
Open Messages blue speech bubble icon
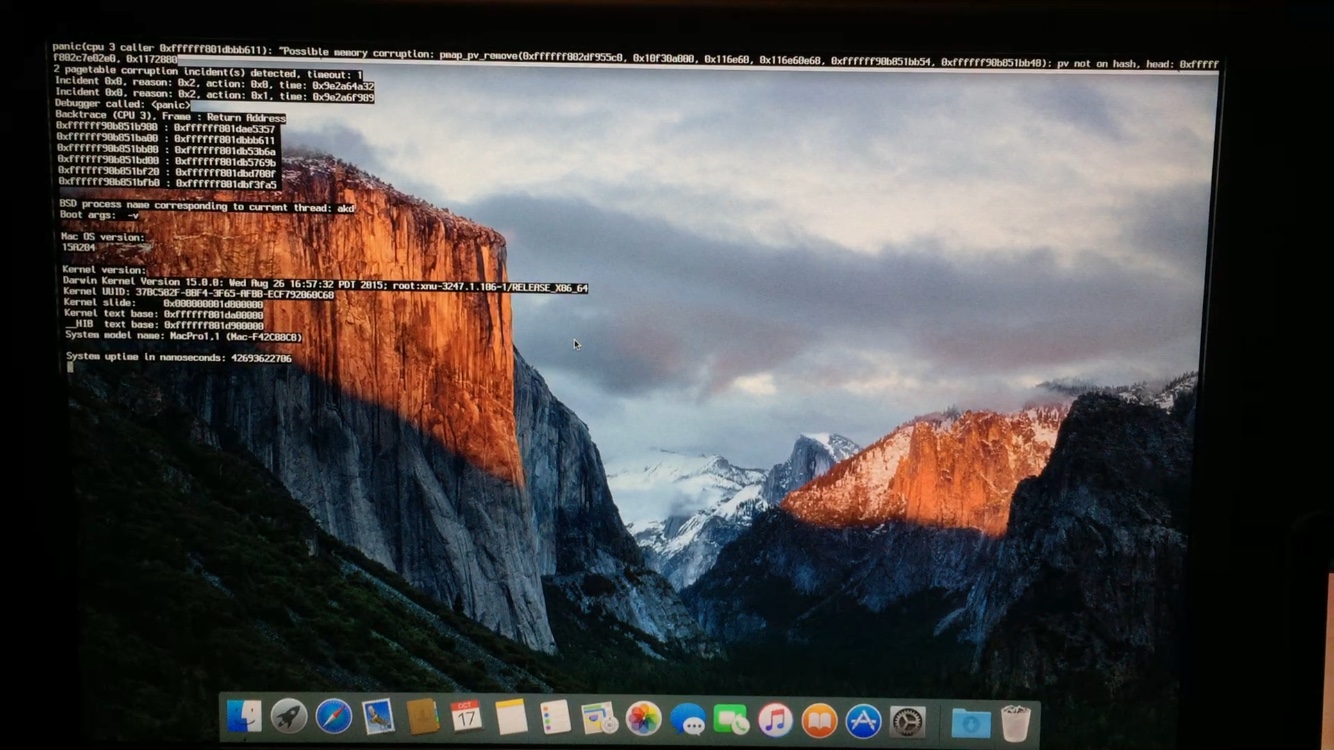(x=687, y=720)
